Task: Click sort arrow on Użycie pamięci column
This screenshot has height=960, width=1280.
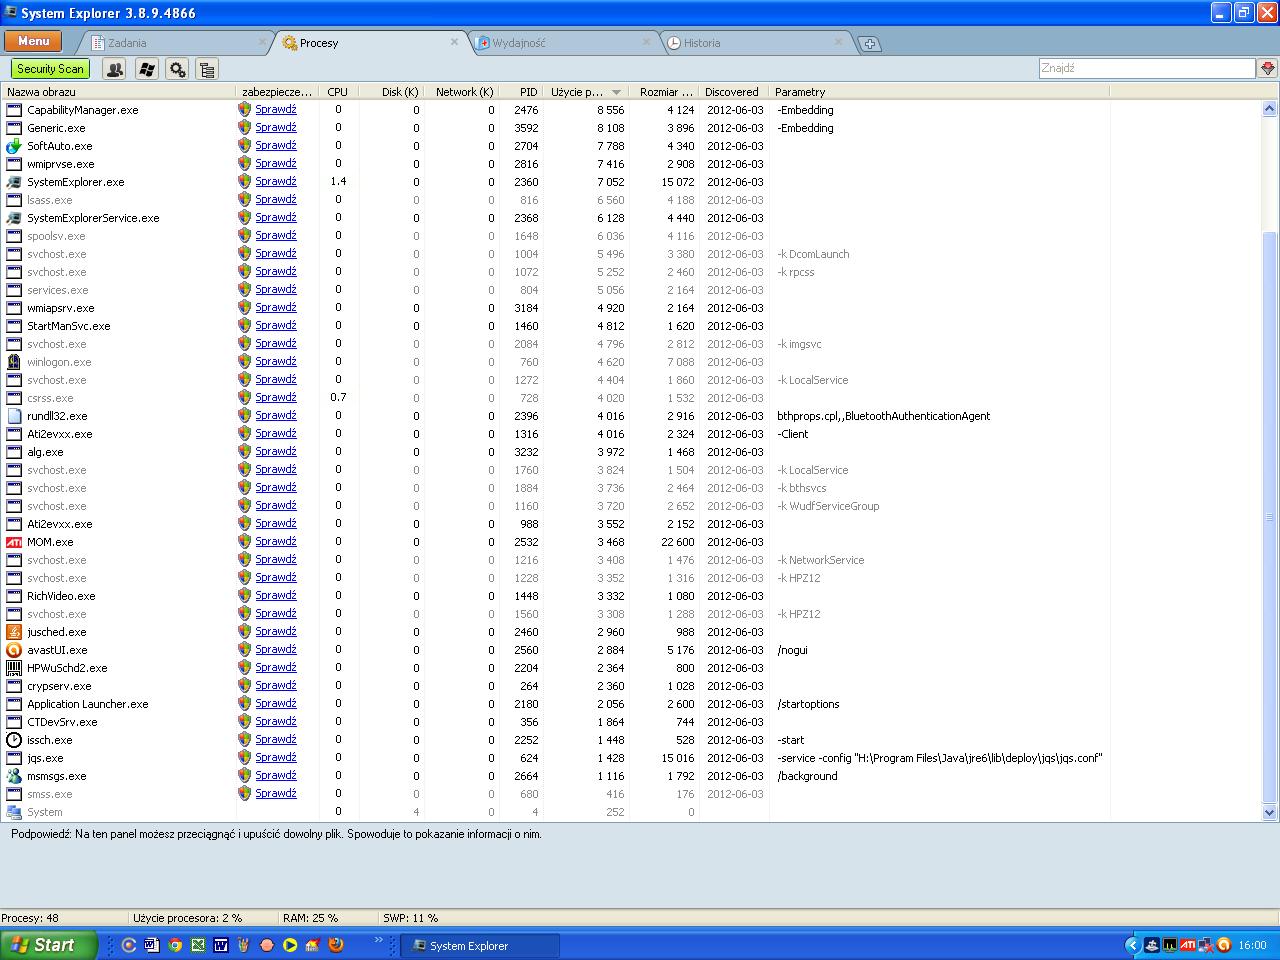Action: [x=616, y=92]
